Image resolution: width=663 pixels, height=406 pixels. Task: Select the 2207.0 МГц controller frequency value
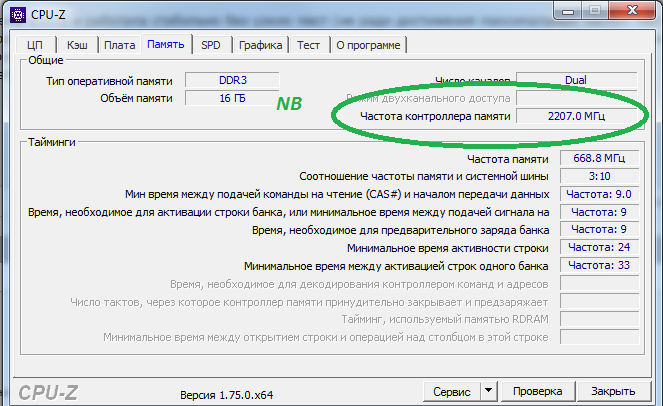click(576, 116)
